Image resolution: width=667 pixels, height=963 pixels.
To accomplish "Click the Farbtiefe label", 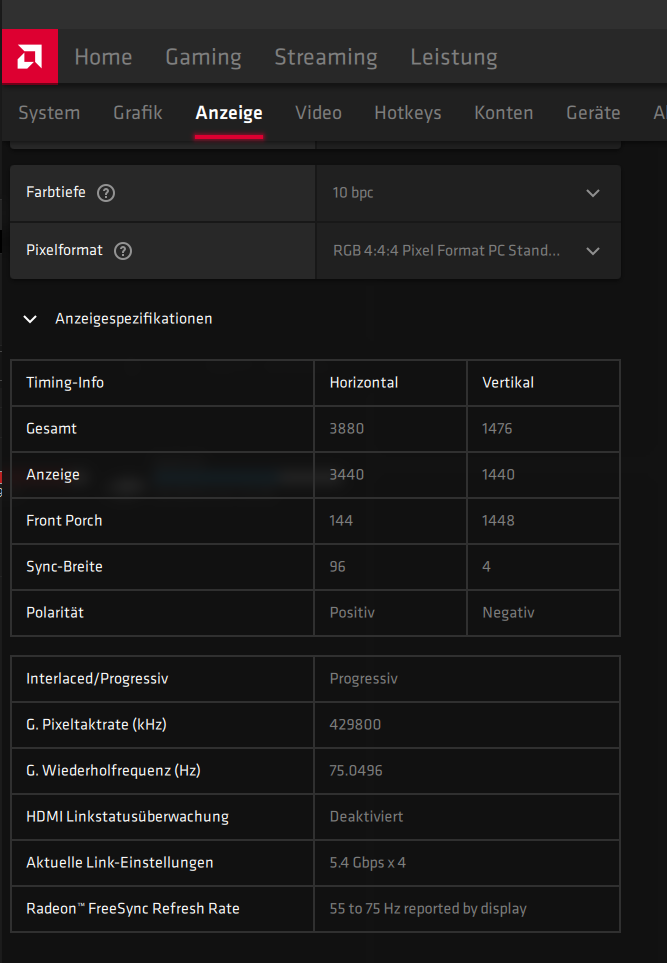I will (x=56, y=192).
